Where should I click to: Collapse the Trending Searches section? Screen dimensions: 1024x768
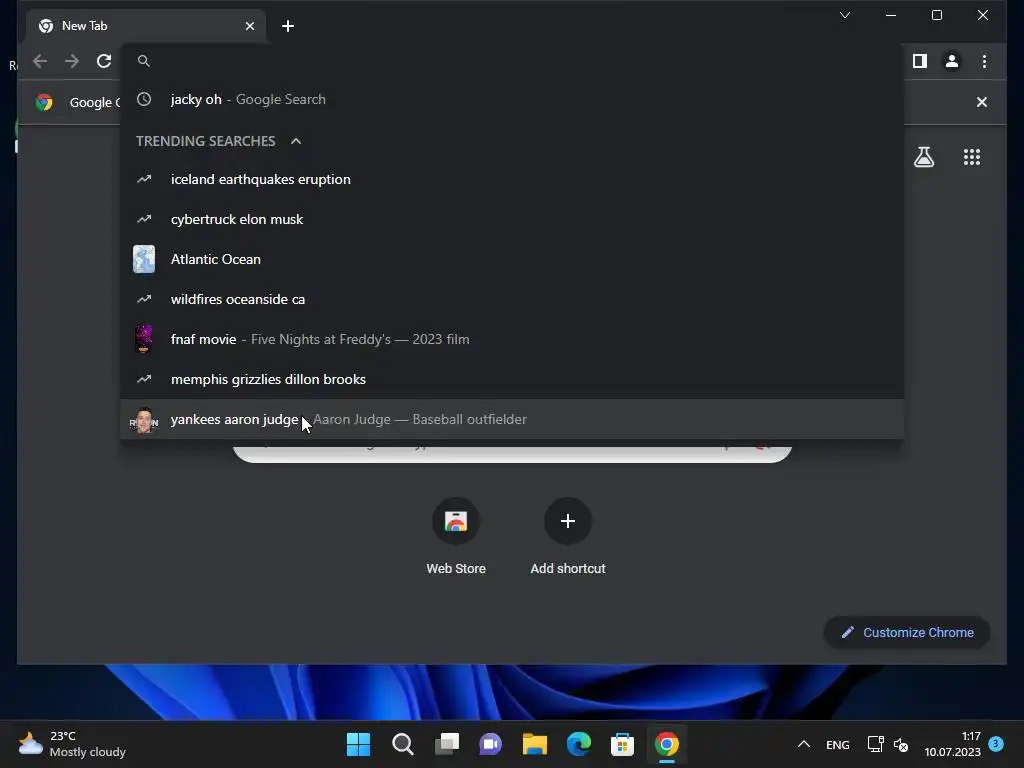[x=296, y=141]
